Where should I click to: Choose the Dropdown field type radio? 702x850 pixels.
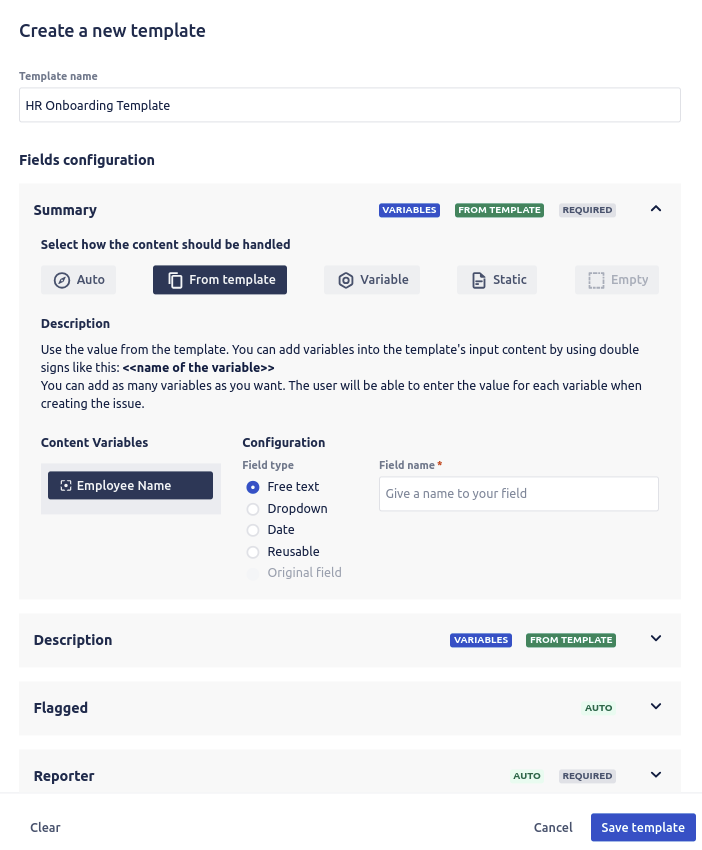pos(253,509)
